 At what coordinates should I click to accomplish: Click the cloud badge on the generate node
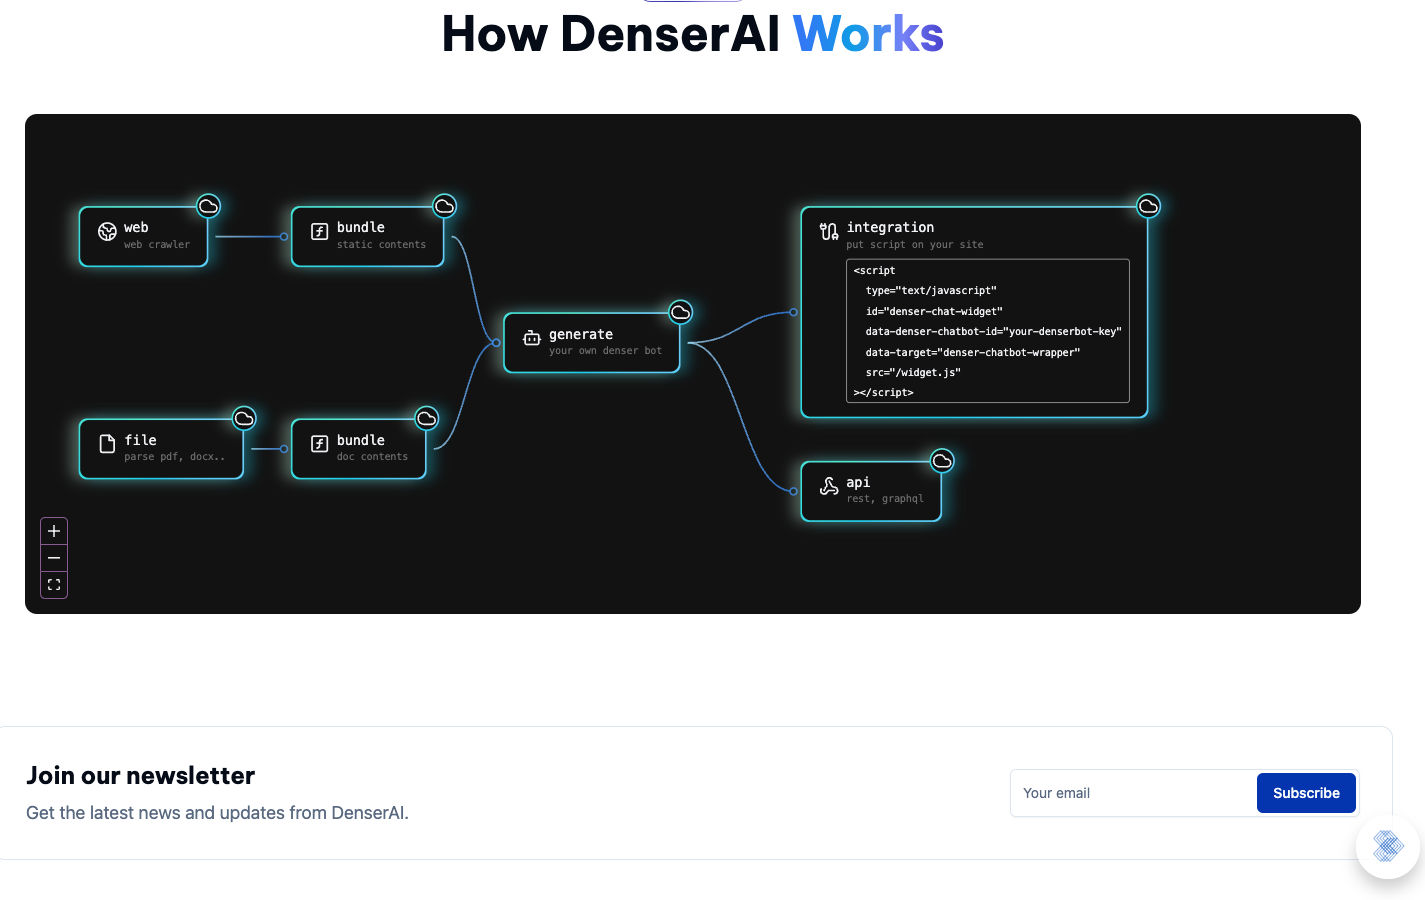pyautogui.click(x=680, y=312)
